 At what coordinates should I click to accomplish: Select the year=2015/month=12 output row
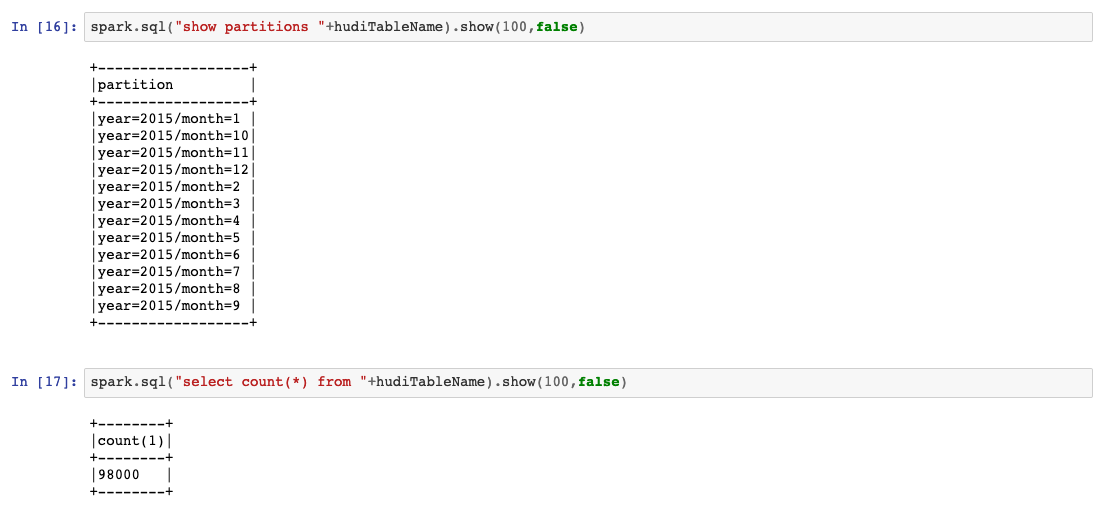tap(171, 170)
